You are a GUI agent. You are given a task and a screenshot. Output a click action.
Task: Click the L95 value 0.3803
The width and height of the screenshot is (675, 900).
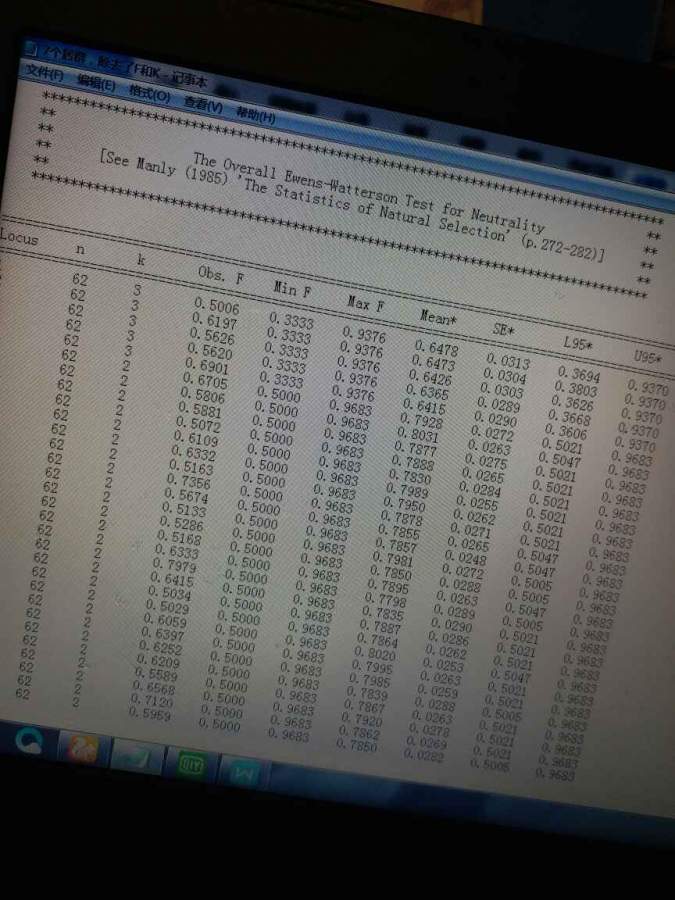(576, 390)
